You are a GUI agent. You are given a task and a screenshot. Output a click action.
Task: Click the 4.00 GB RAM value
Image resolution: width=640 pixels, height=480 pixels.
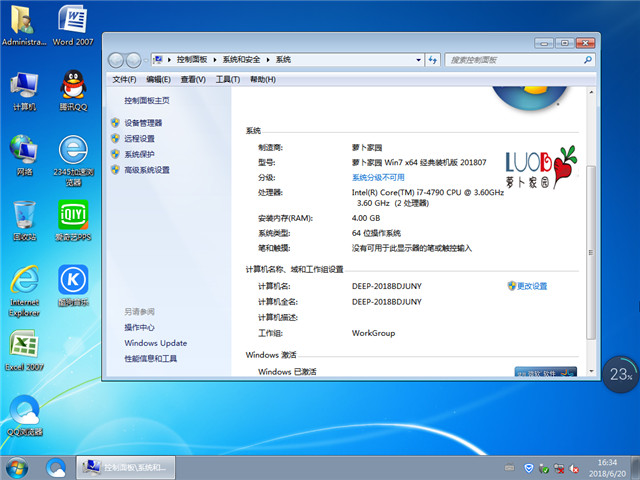pos(366,218)
